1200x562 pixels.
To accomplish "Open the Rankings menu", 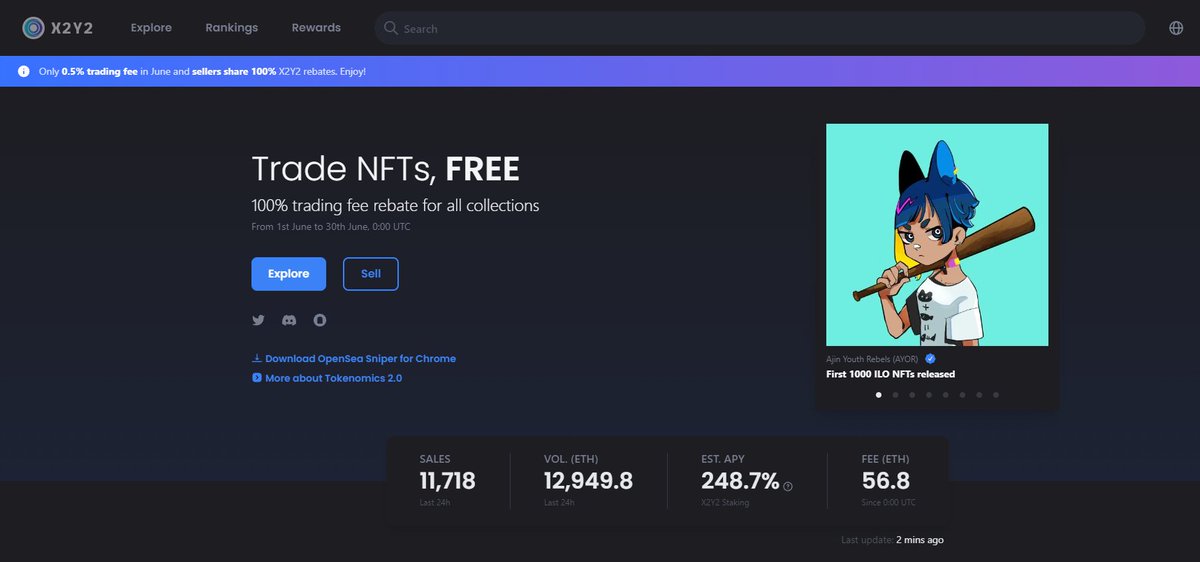I will coord(231,28).
